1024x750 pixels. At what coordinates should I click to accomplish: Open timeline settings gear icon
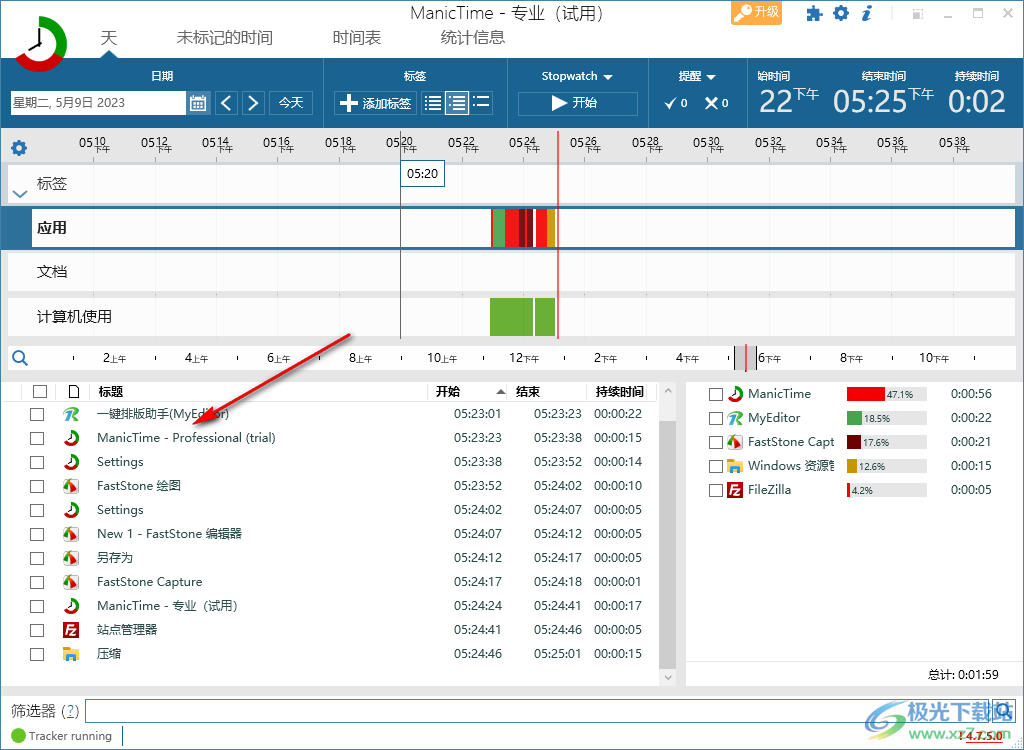19,148
